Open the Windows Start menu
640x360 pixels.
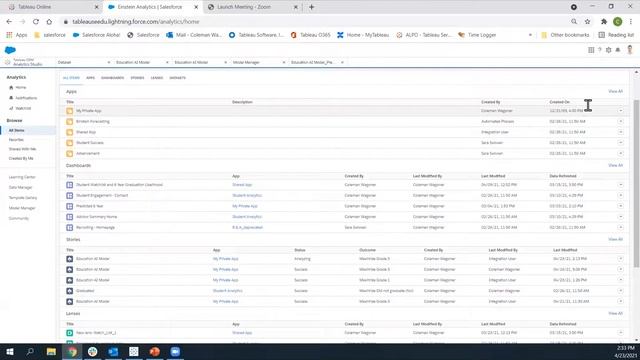click(x=9, y=351)
